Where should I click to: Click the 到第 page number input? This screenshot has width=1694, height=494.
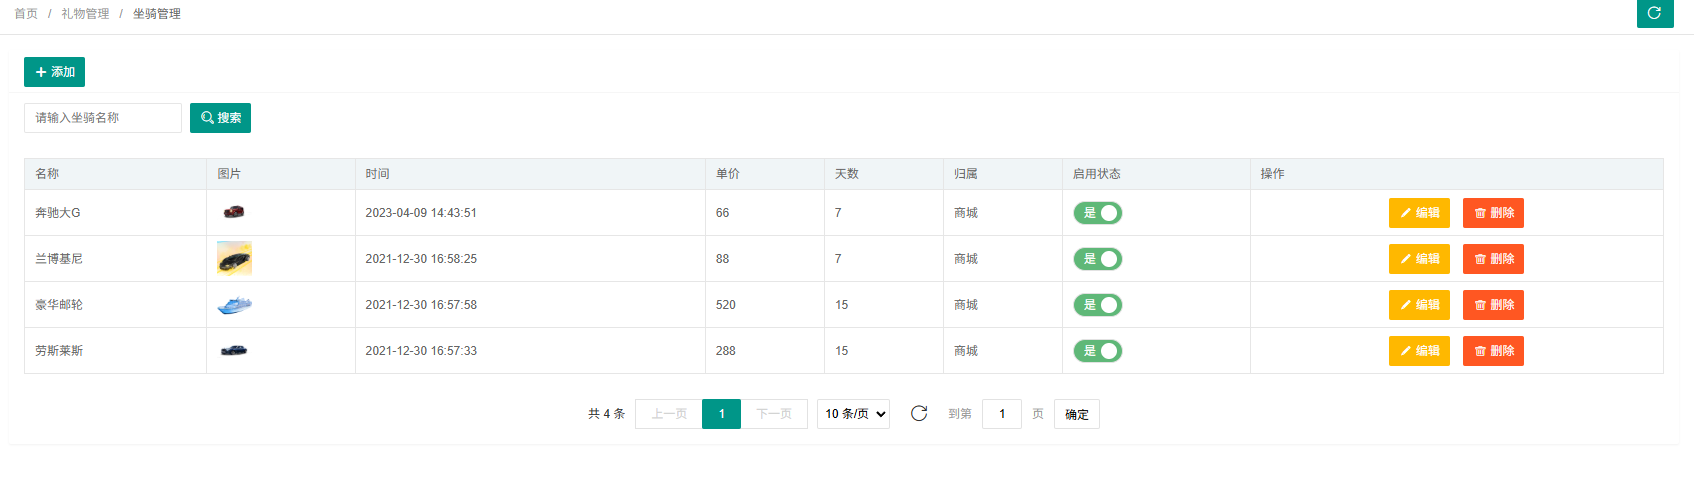click(x=1001, y=414)
